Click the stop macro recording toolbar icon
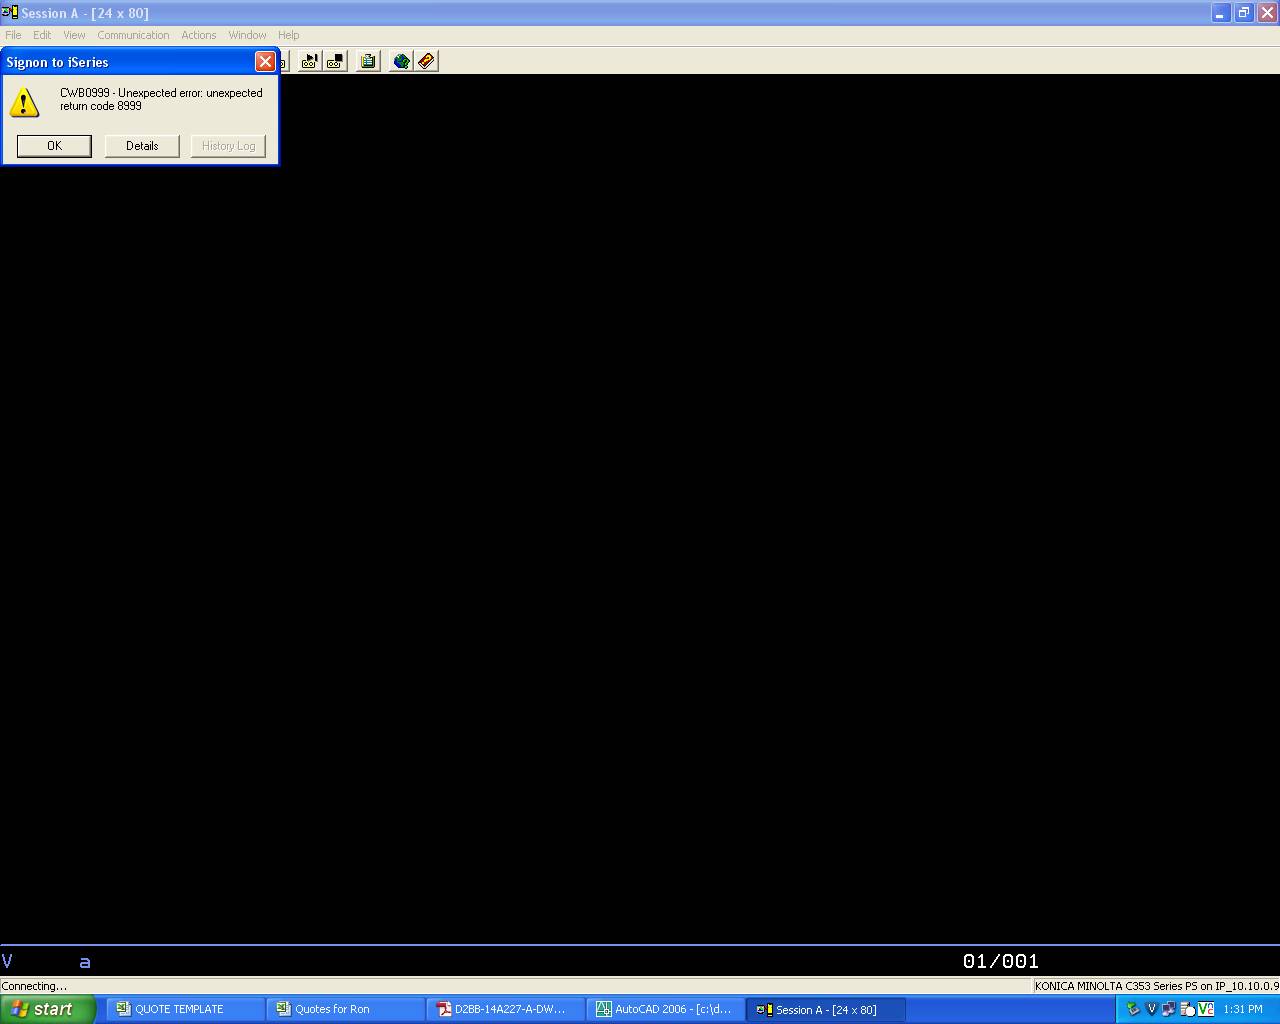Viewport: 1280px width, 1024px height. [x=334, y=61]
